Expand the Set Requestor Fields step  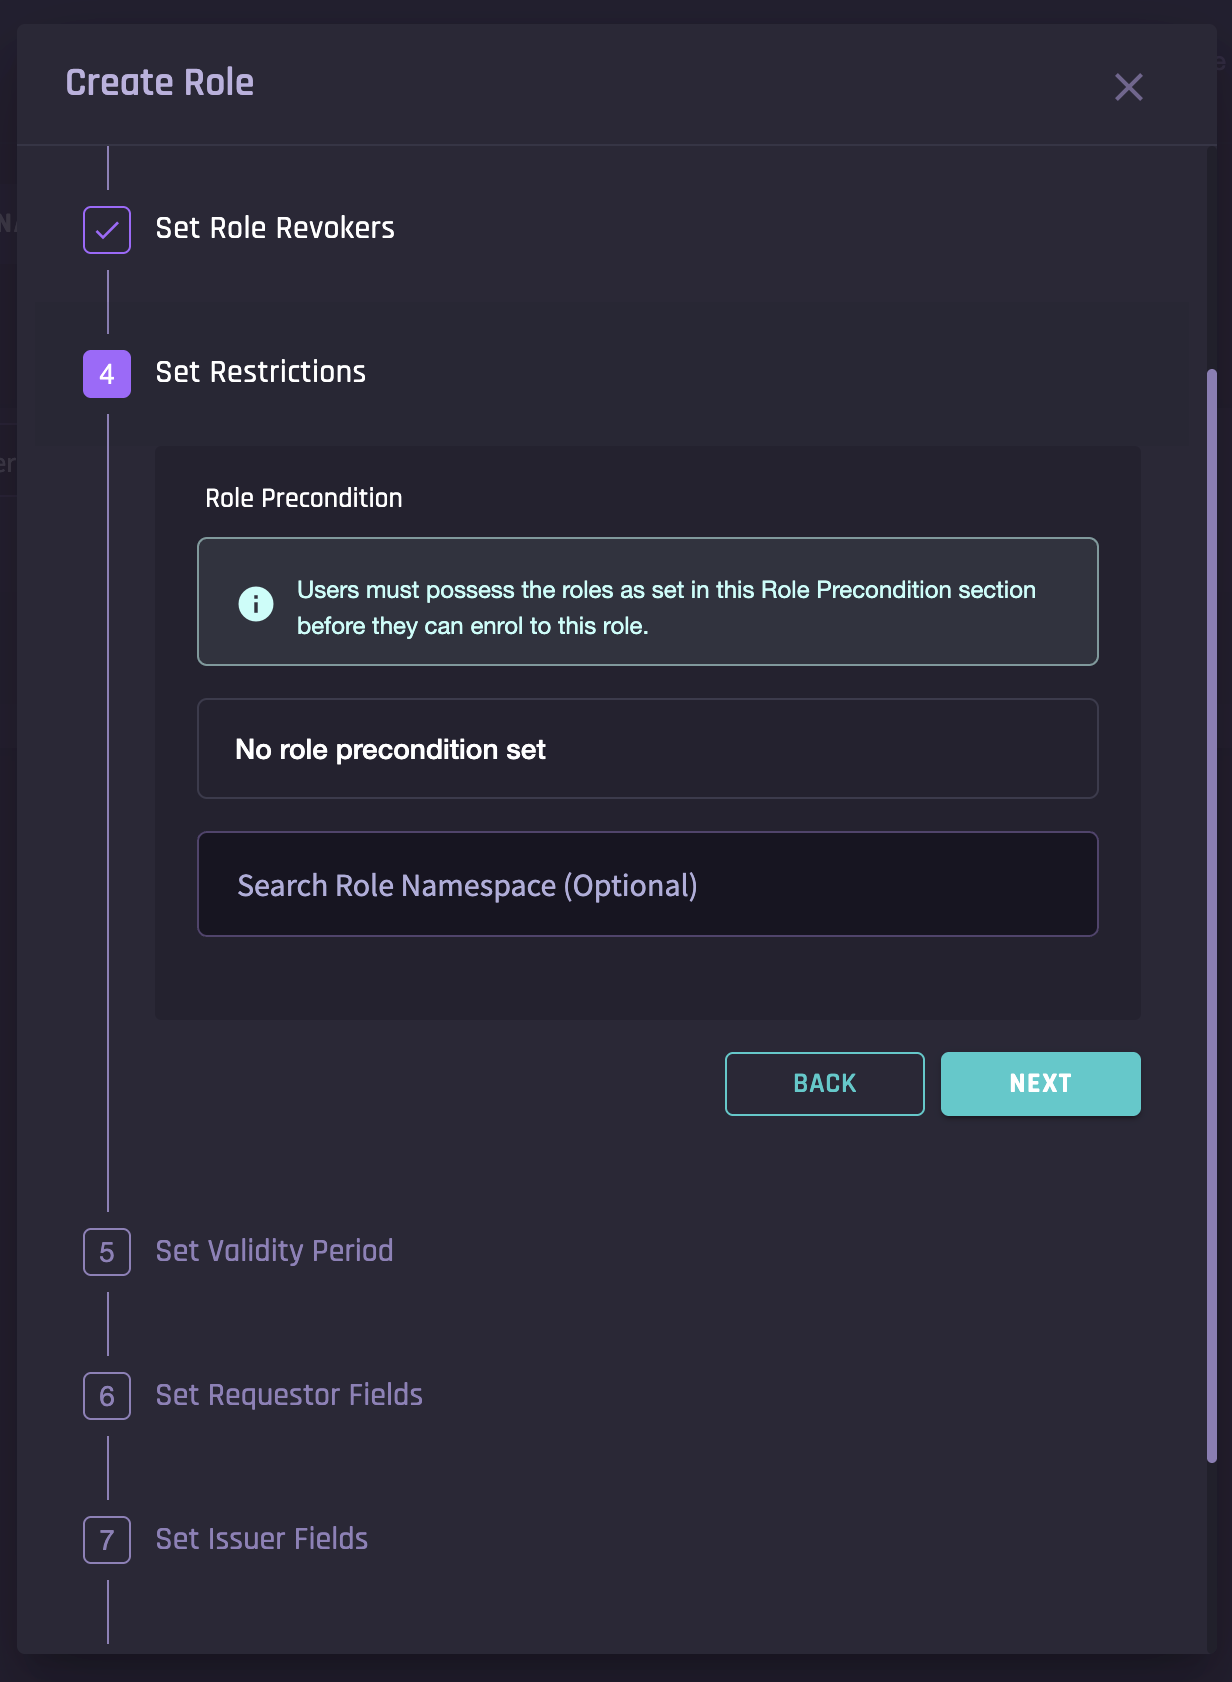pyautogui.click(x=289, y=1395)
